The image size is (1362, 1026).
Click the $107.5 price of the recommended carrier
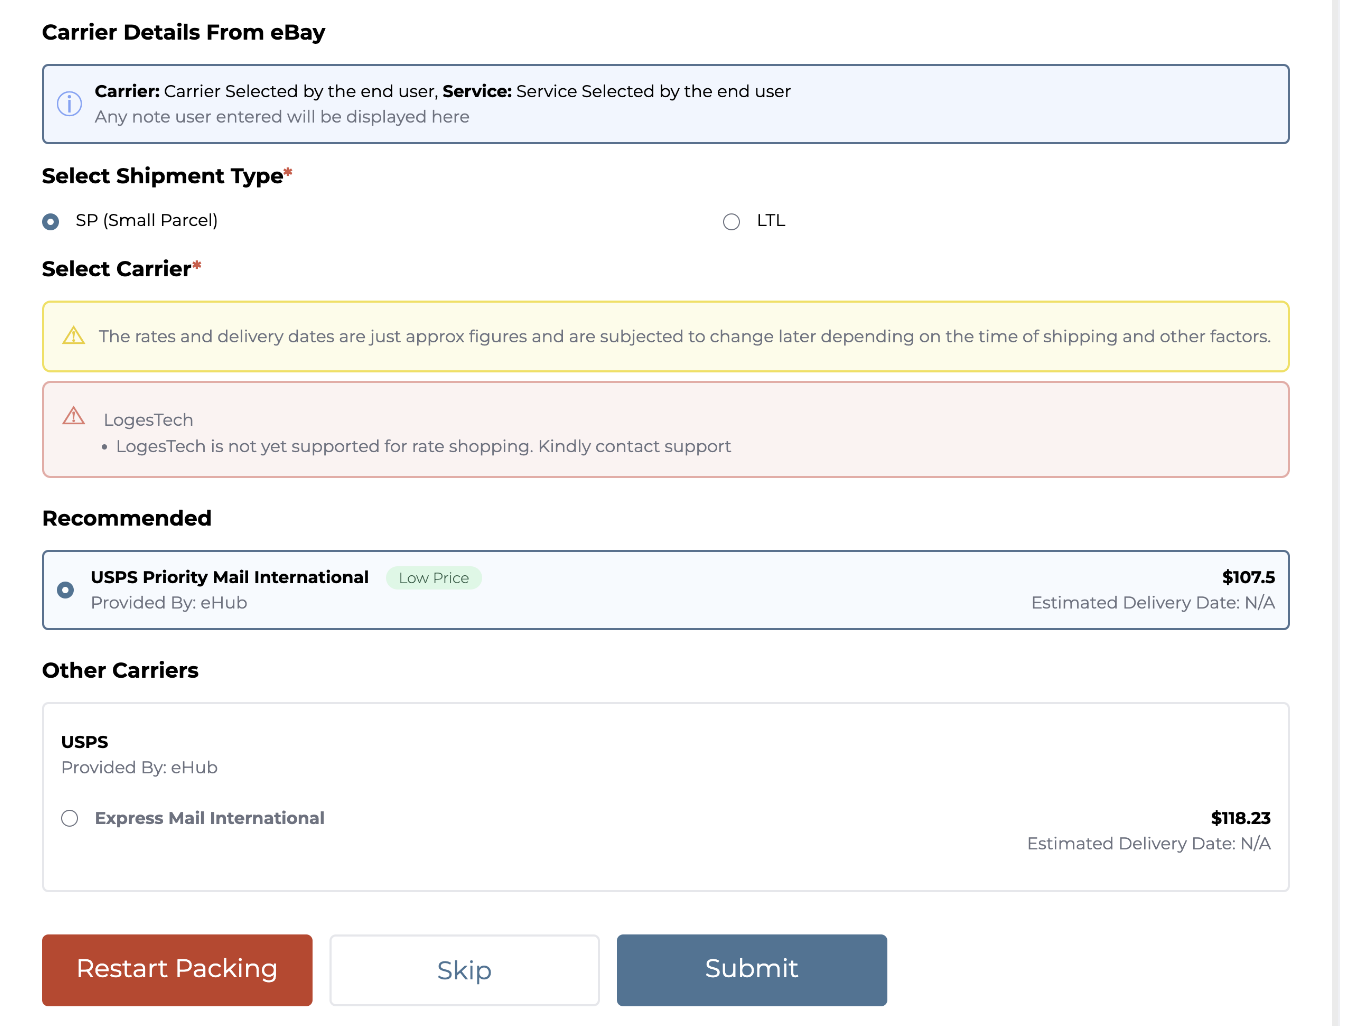point(1248,577)
